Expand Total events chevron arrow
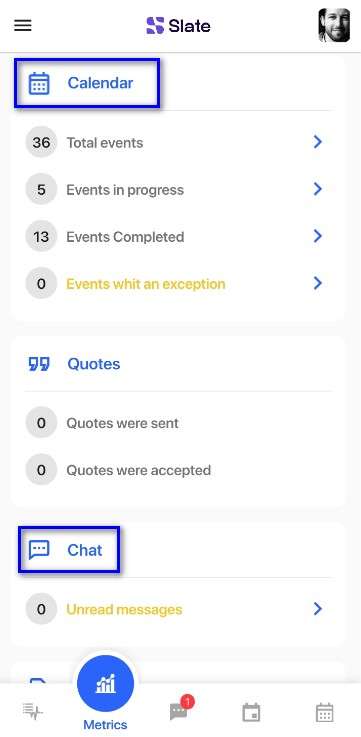 click(x=318, y=141)
